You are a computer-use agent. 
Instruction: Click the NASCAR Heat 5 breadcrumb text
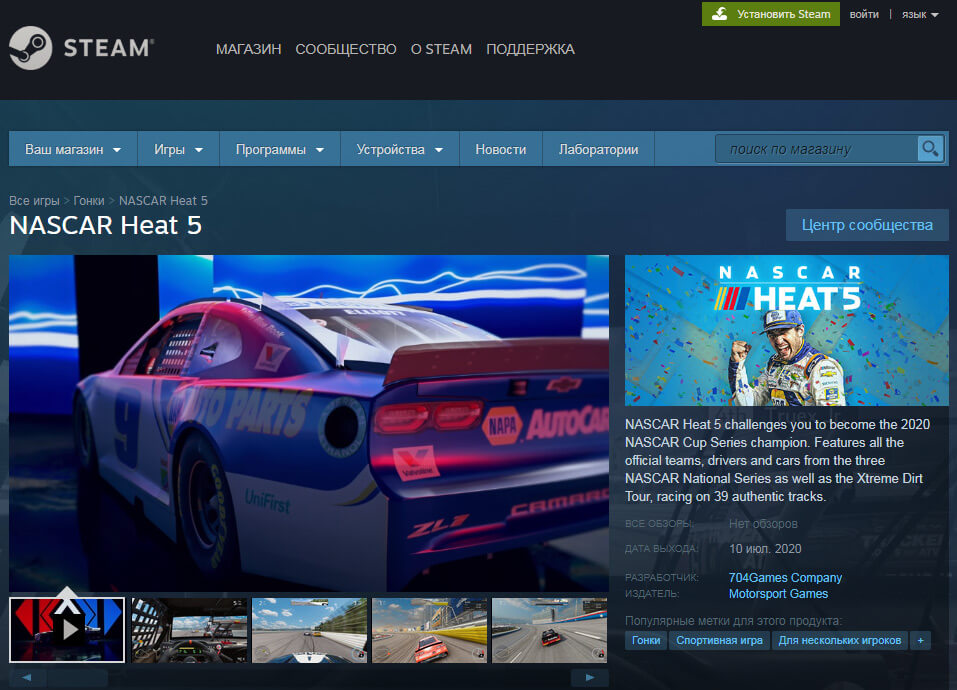pos(163,201)
